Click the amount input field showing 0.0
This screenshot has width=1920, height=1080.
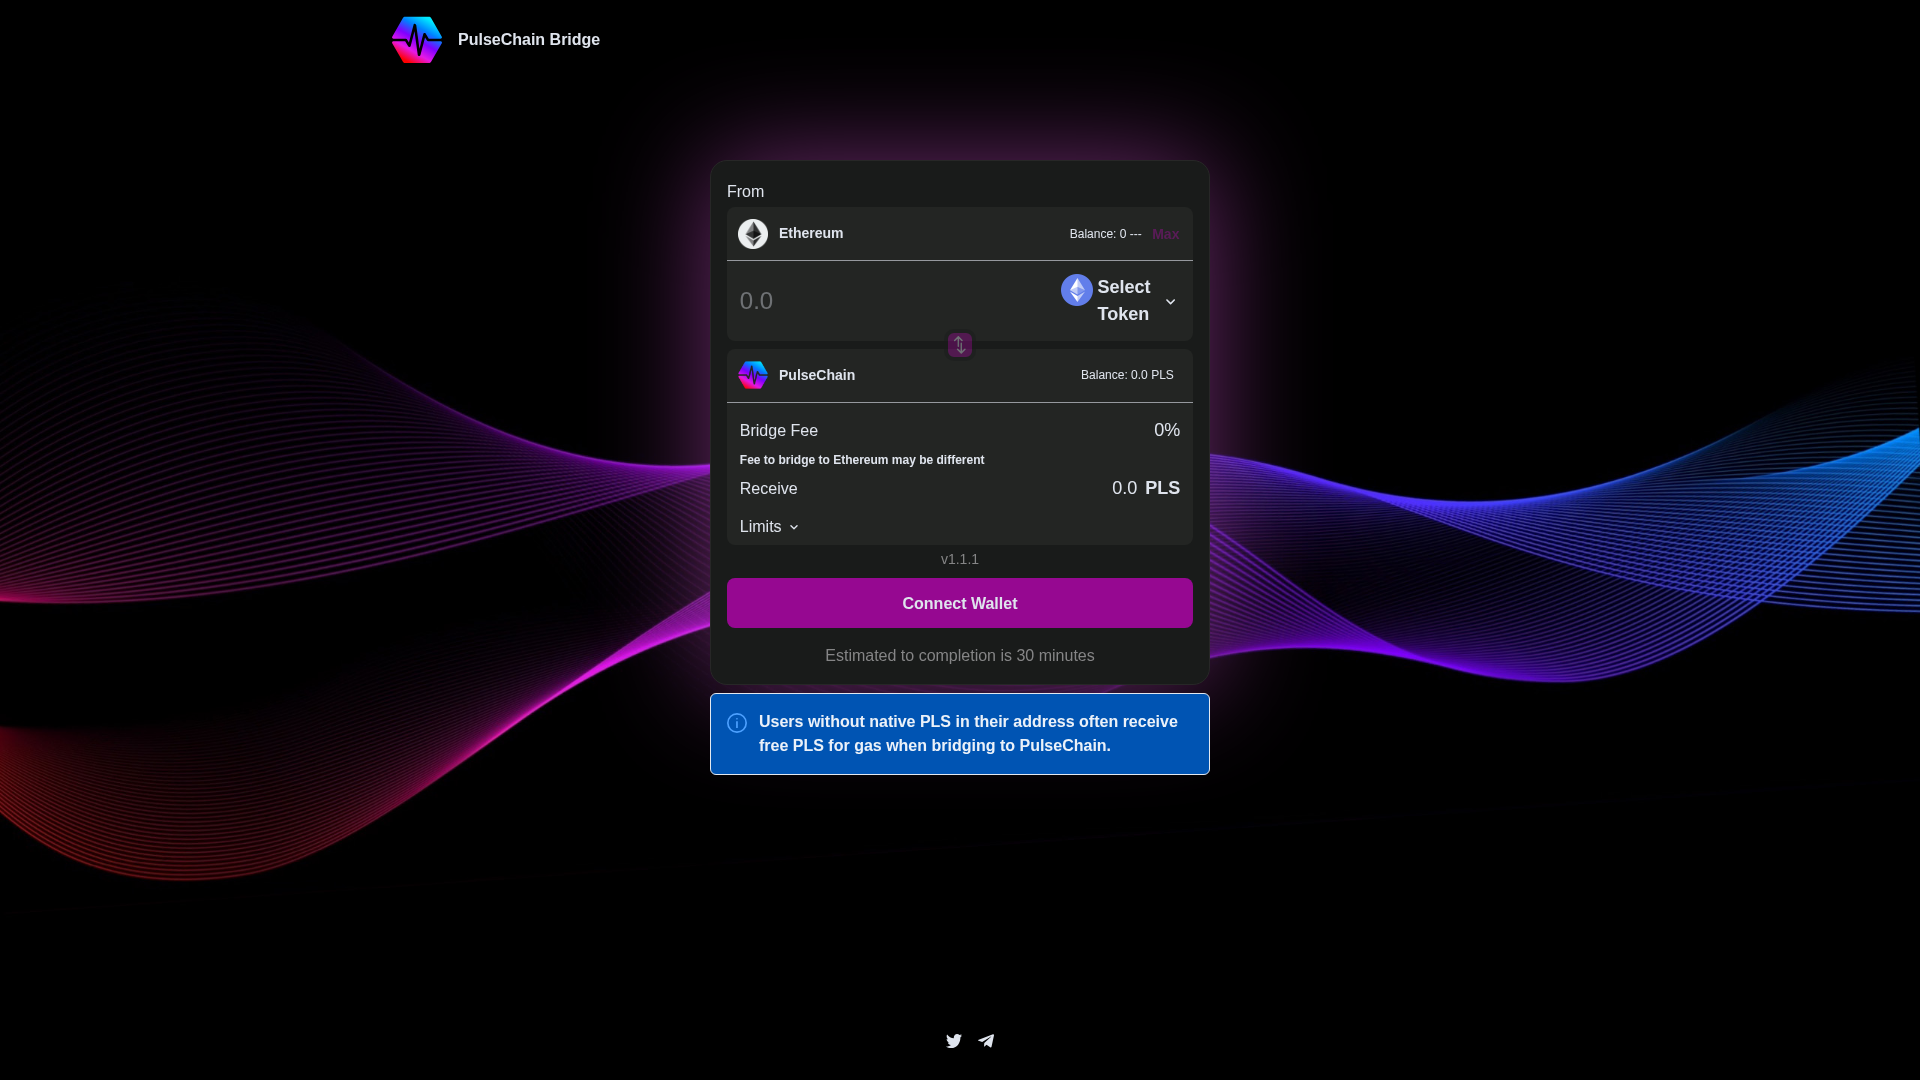[890, 301]
